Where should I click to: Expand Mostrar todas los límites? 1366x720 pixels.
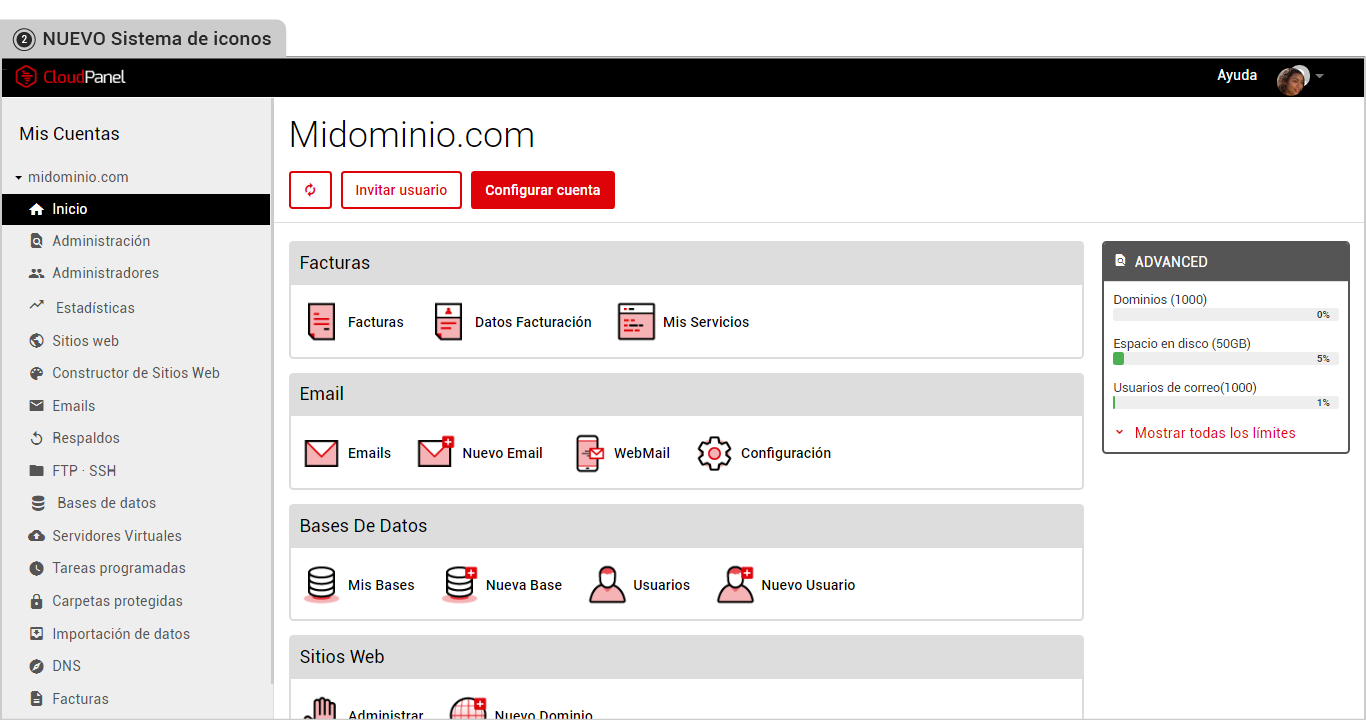tap(1215, 432)
